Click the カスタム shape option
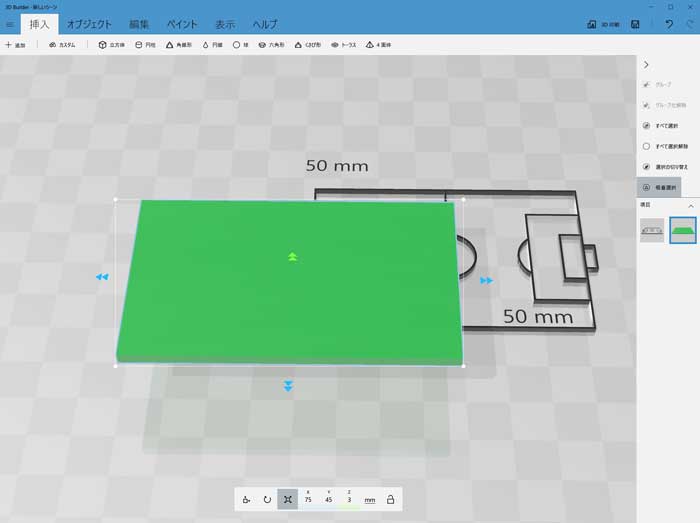The width and height of the screenshot is (700, 523). point(62,45)
